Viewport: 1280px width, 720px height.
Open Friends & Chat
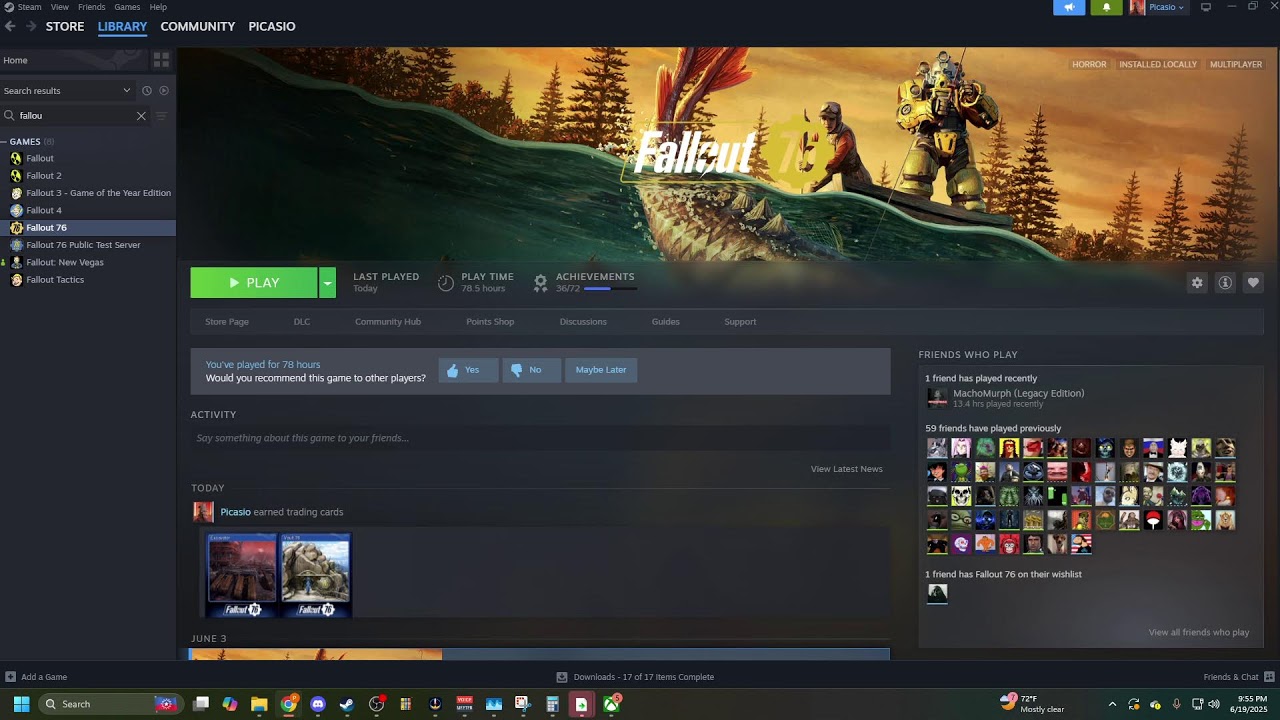point(1239,677)
